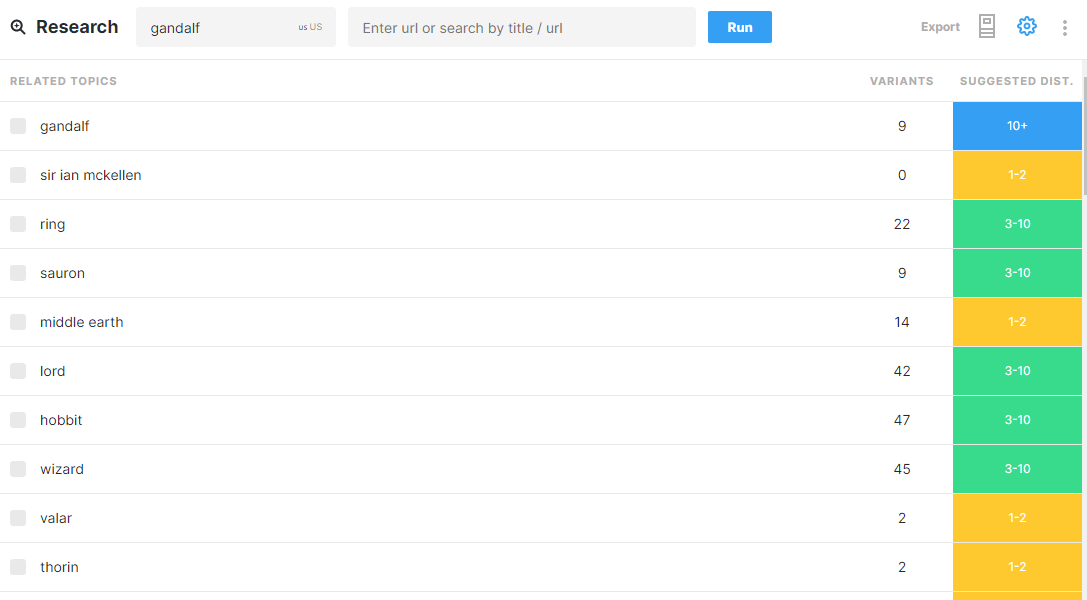
Task: Click the Suggested Dist. column header
Action: coord(1016,81)
